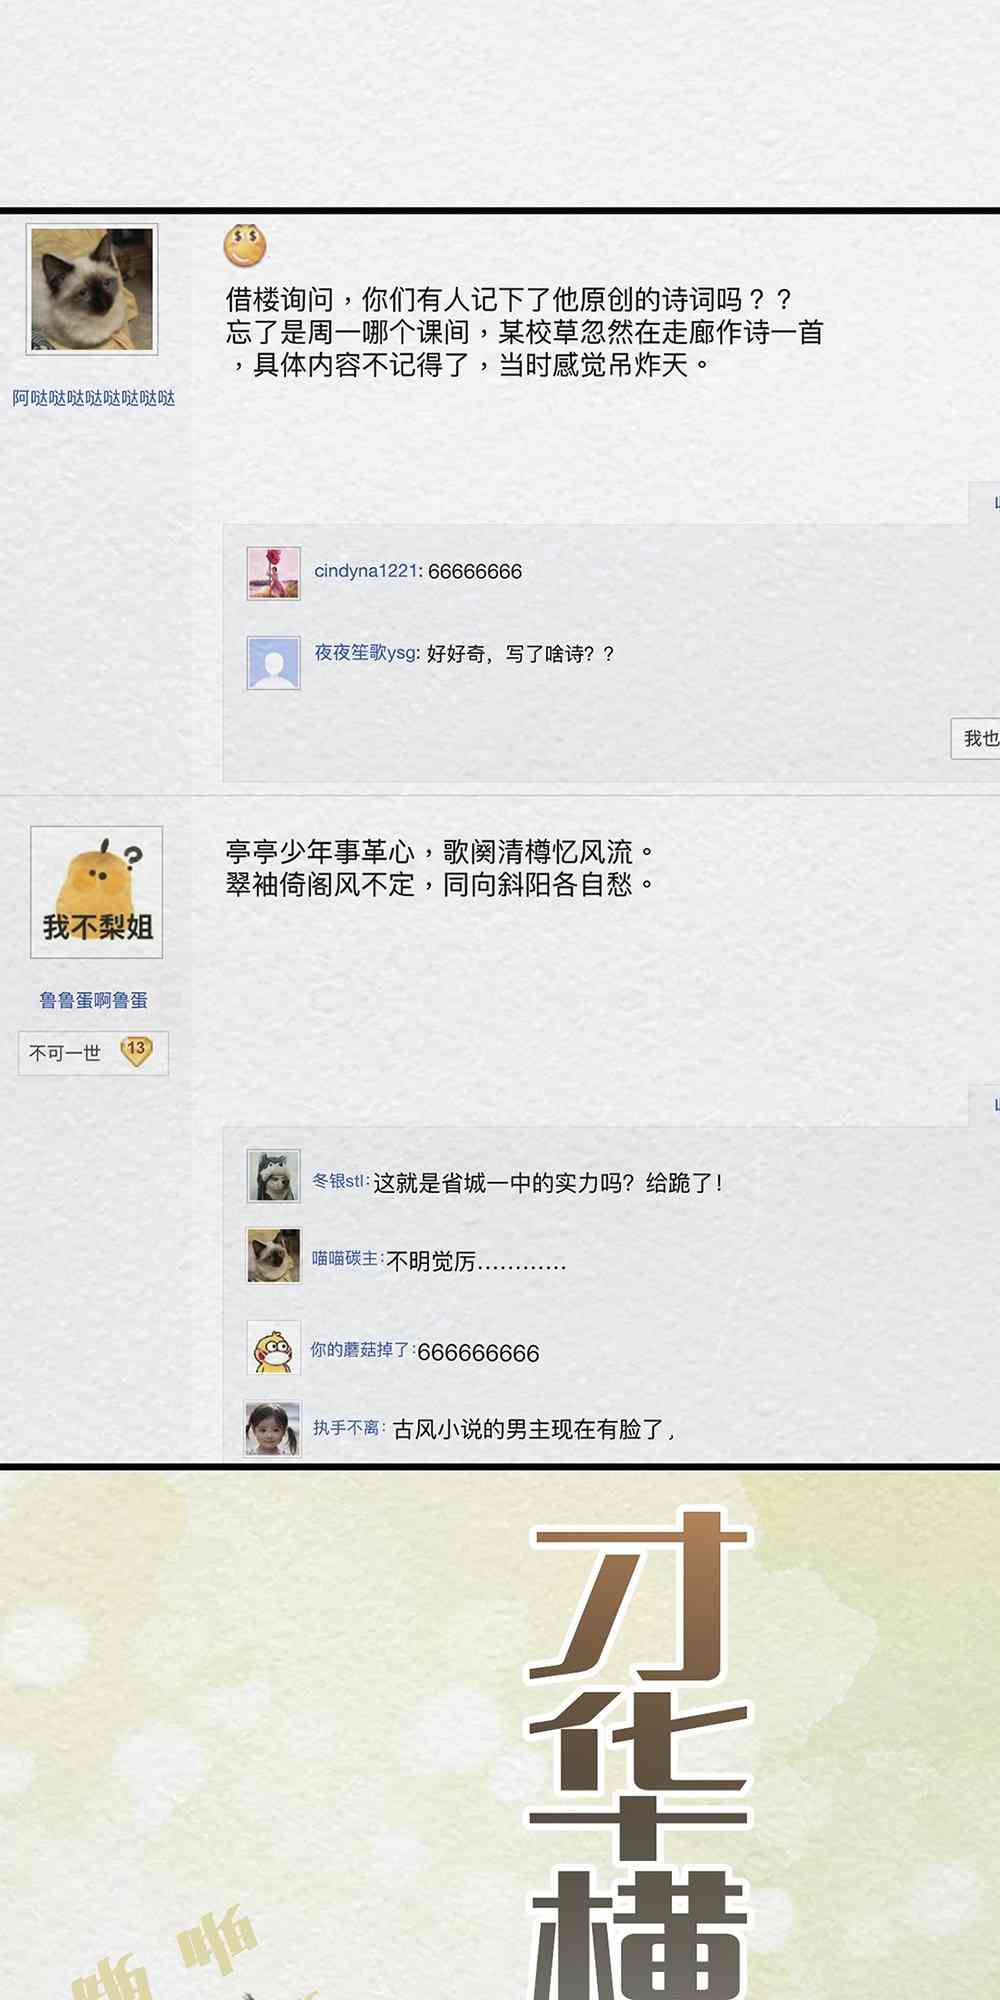Image resolution: width=1000 pixels, height=2000 pixels.
Task: Open 夜夜笙歌ysg username link
Action: point(365,653)
